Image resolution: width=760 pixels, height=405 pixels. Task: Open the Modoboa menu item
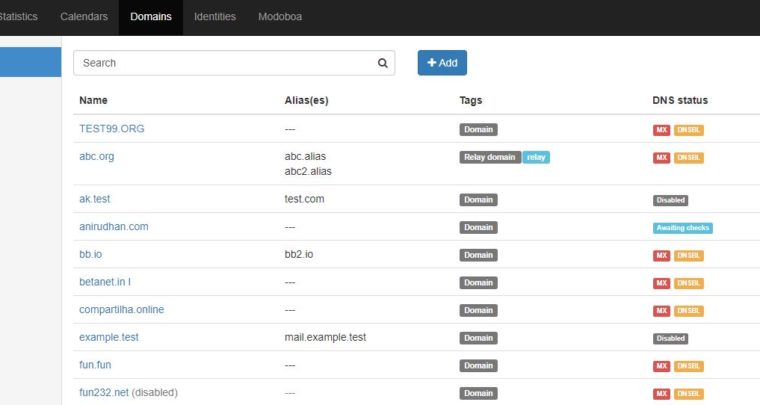click(x=281, y=17)
